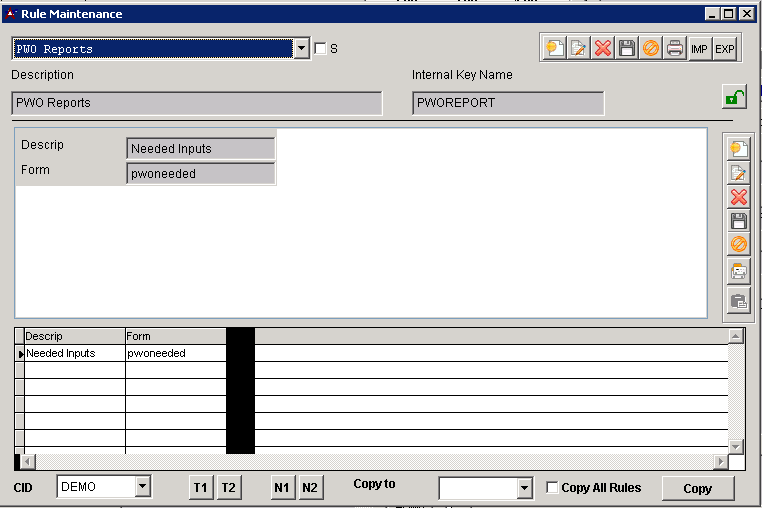This screenshot has width=762, height=508.
Task: Expand the PWO Reports rule dropdown
Action: (x=302, y=48)
